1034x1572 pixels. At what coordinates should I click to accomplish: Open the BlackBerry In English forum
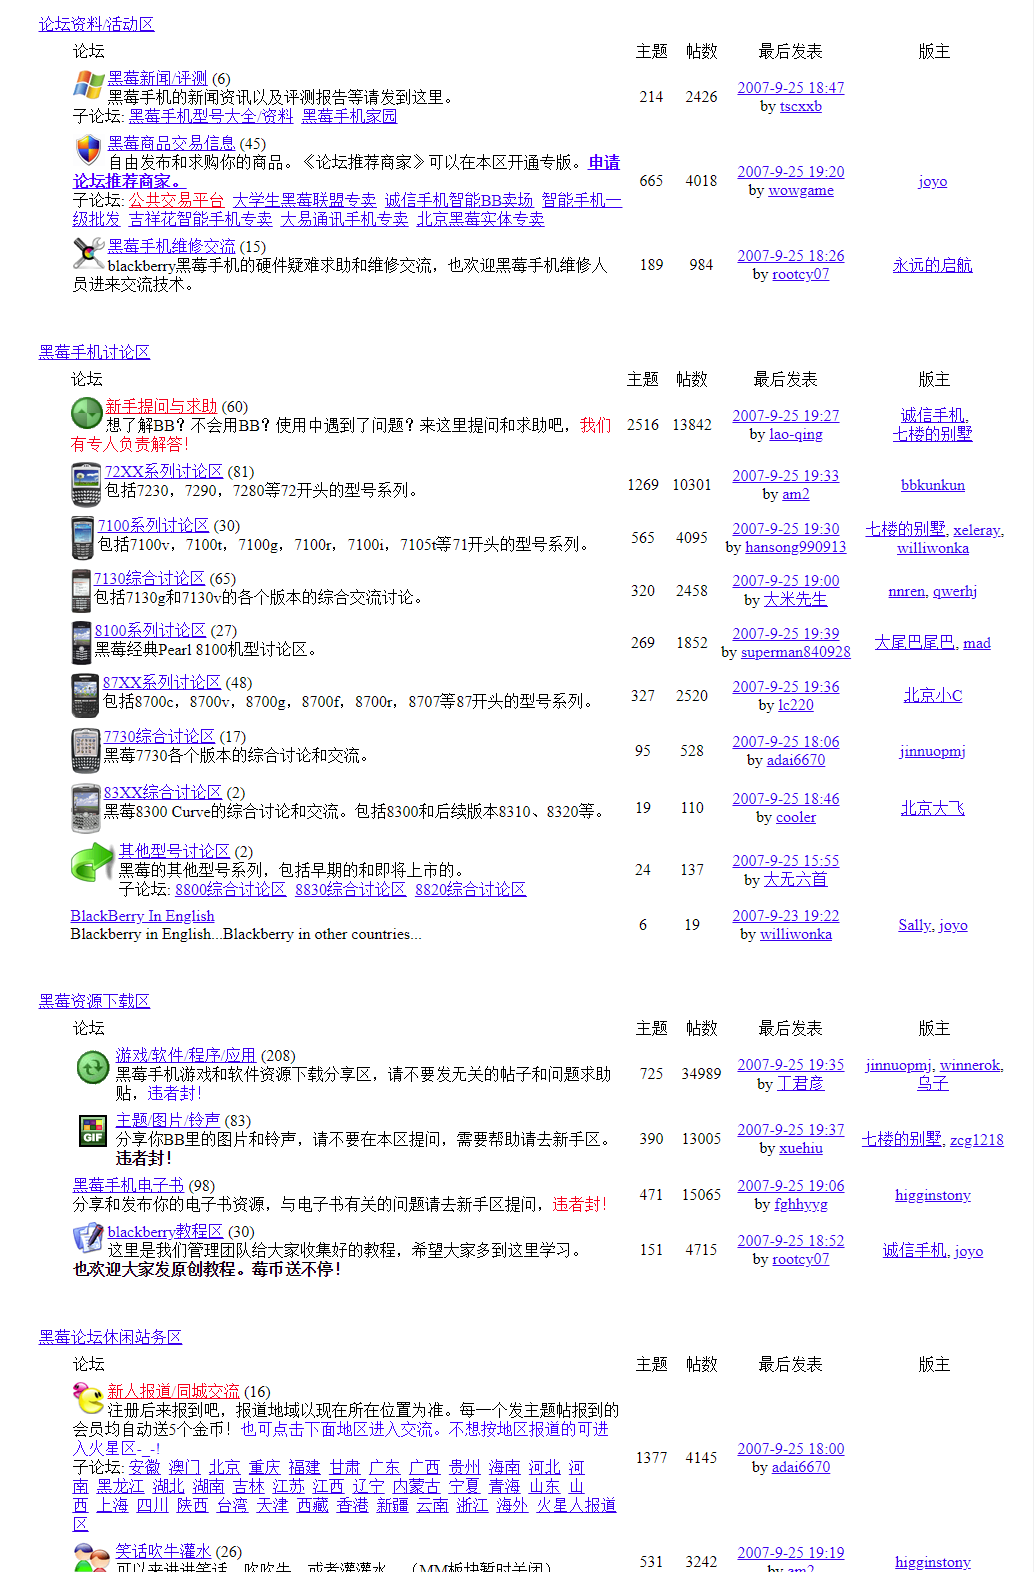(x=142, y=916)
